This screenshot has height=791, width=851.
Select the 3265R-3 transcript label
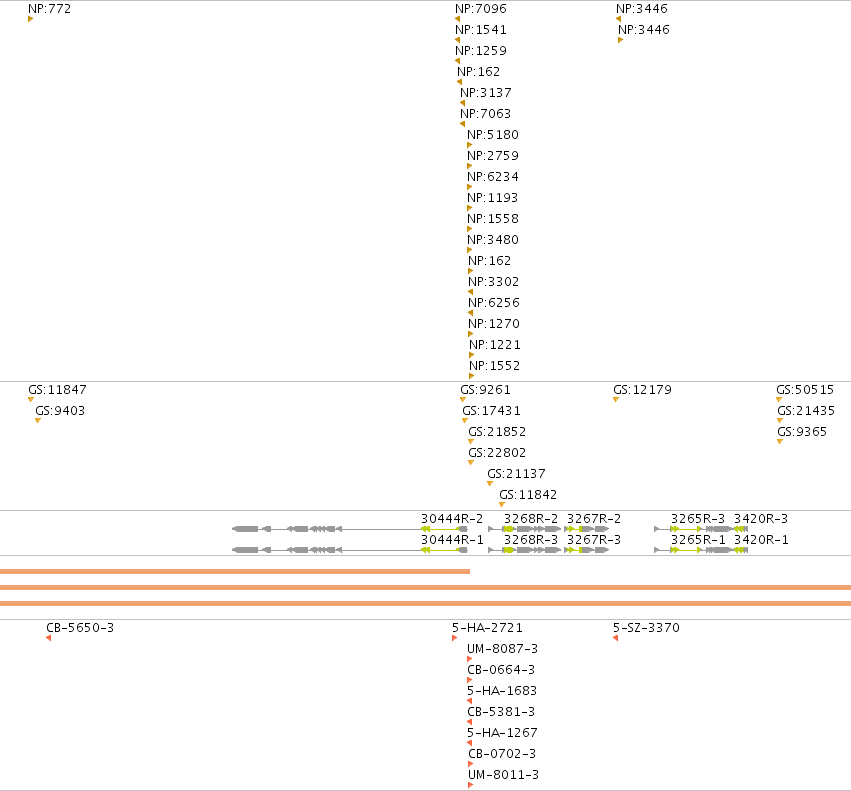click(698, 519)
